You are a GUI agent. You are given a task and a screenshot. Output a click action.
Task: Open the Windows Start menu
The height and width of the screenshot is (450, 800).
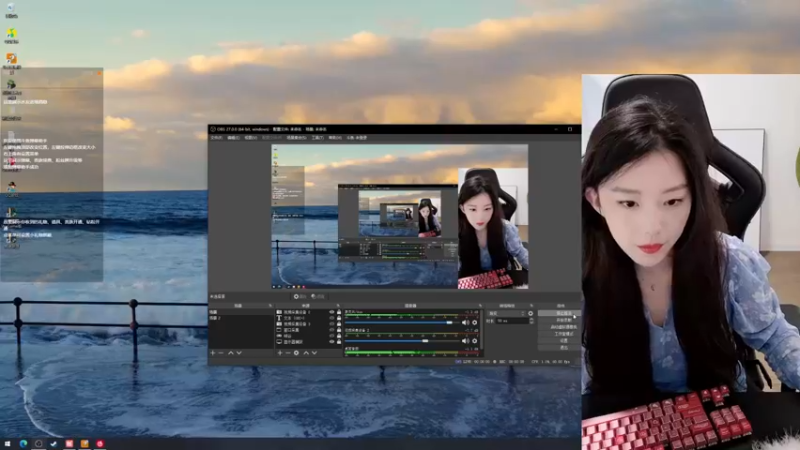pos(7,443)
